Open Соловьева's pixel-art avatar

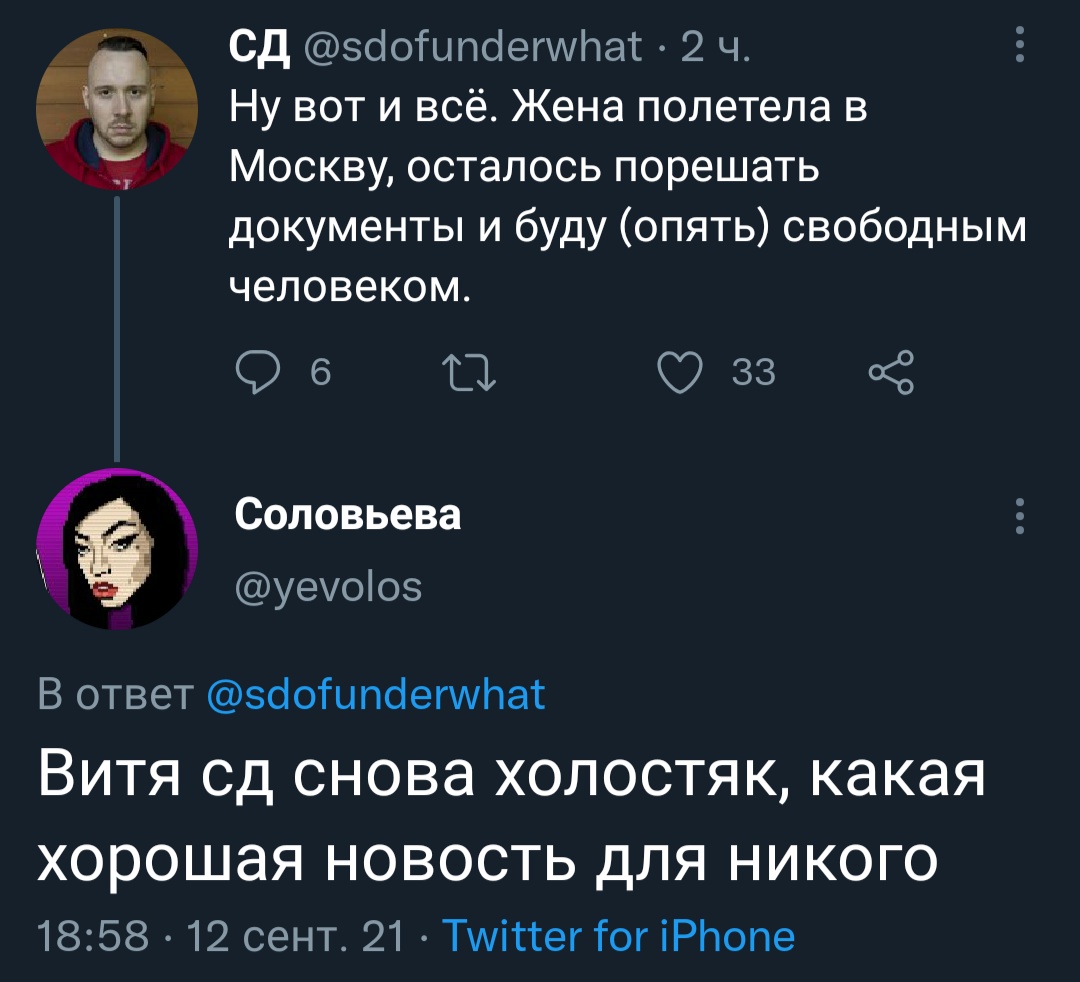tap(116, 548)
